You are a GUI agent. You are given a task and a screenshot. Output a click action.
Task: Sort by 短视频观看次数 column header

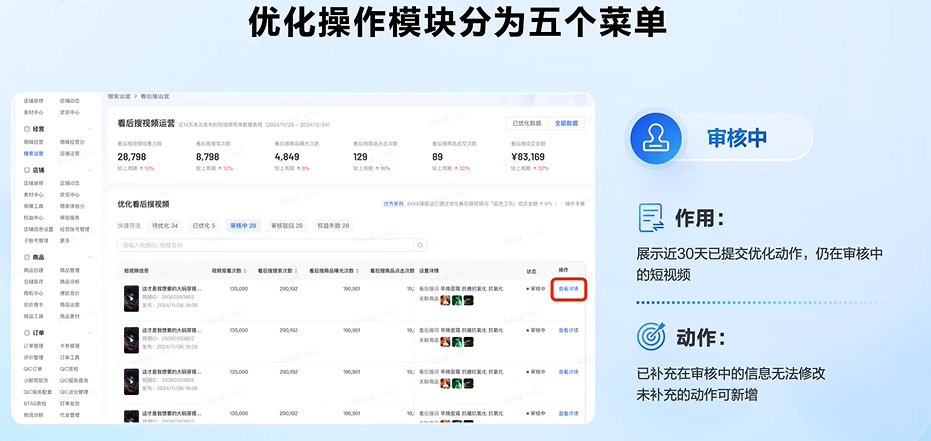(229, 271)
